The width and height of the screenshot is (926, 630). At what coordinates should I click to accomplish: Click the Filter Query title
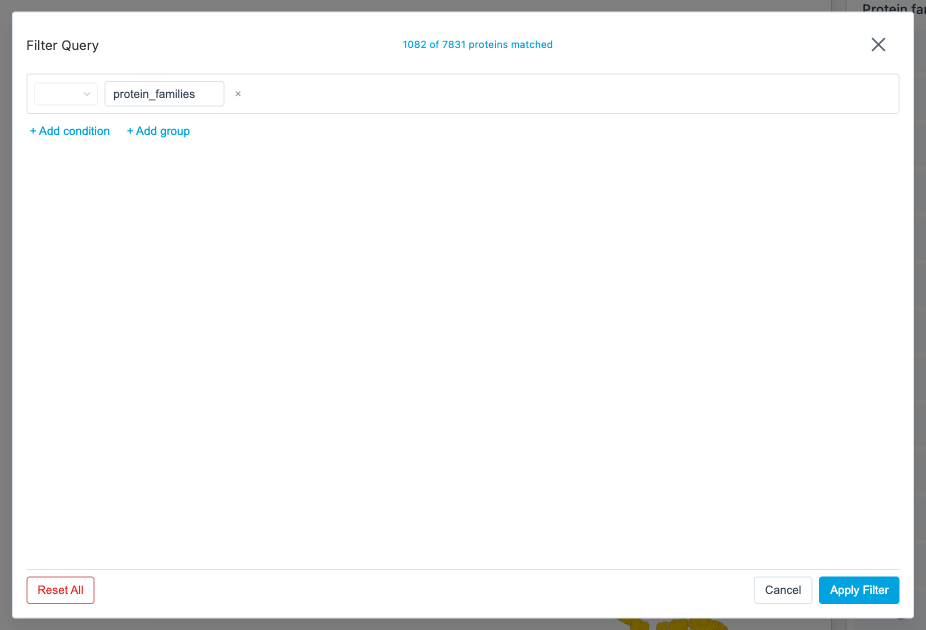63,45
